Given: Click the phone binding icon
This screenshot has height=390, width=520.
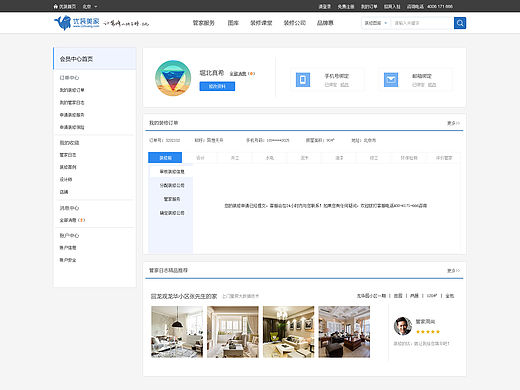Looking at the screenshot, I should coord(303,80).
